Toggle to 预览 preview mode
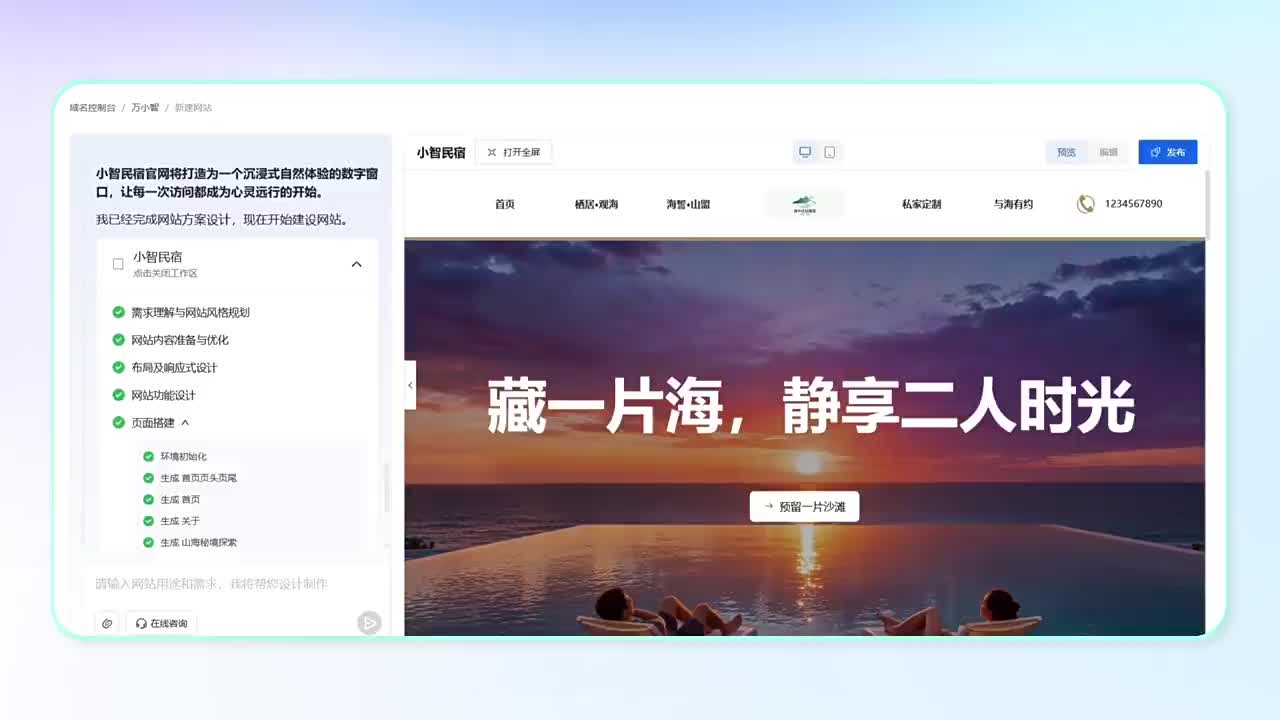This screenshot has width=1280, height=720. pos(1066,152)
